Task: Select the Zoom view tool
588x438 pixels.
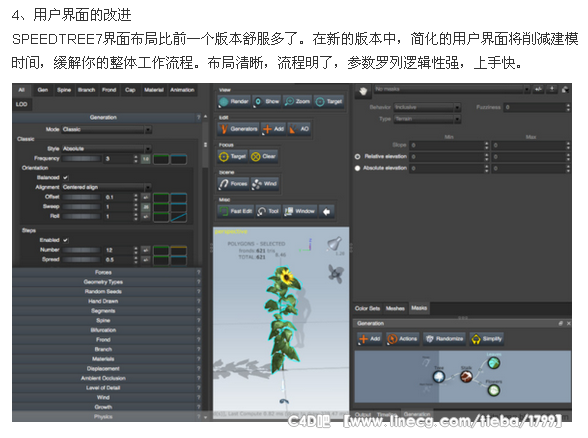Action: pyautogui.click(x=297, y=101)
